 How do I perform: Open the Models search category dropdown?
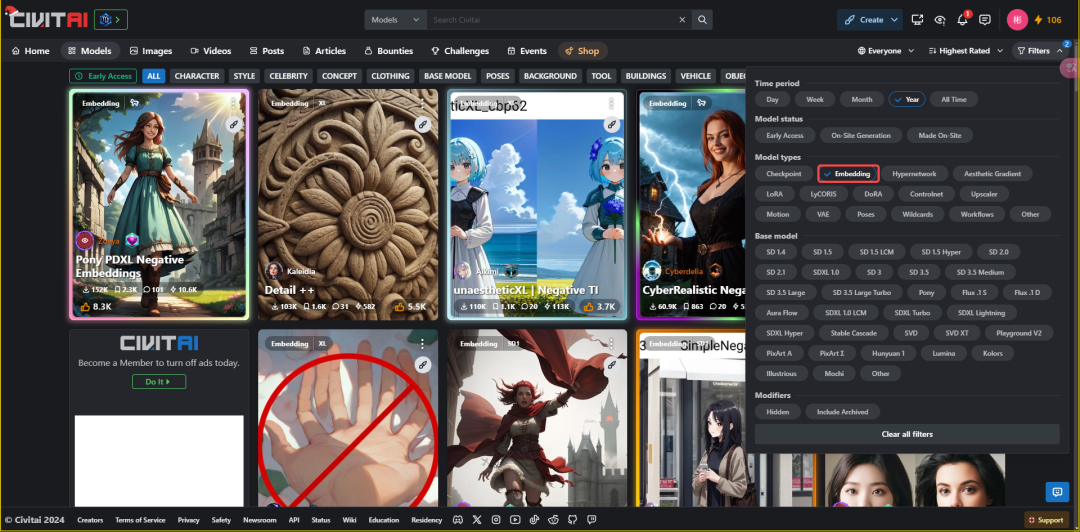[395, 19]
